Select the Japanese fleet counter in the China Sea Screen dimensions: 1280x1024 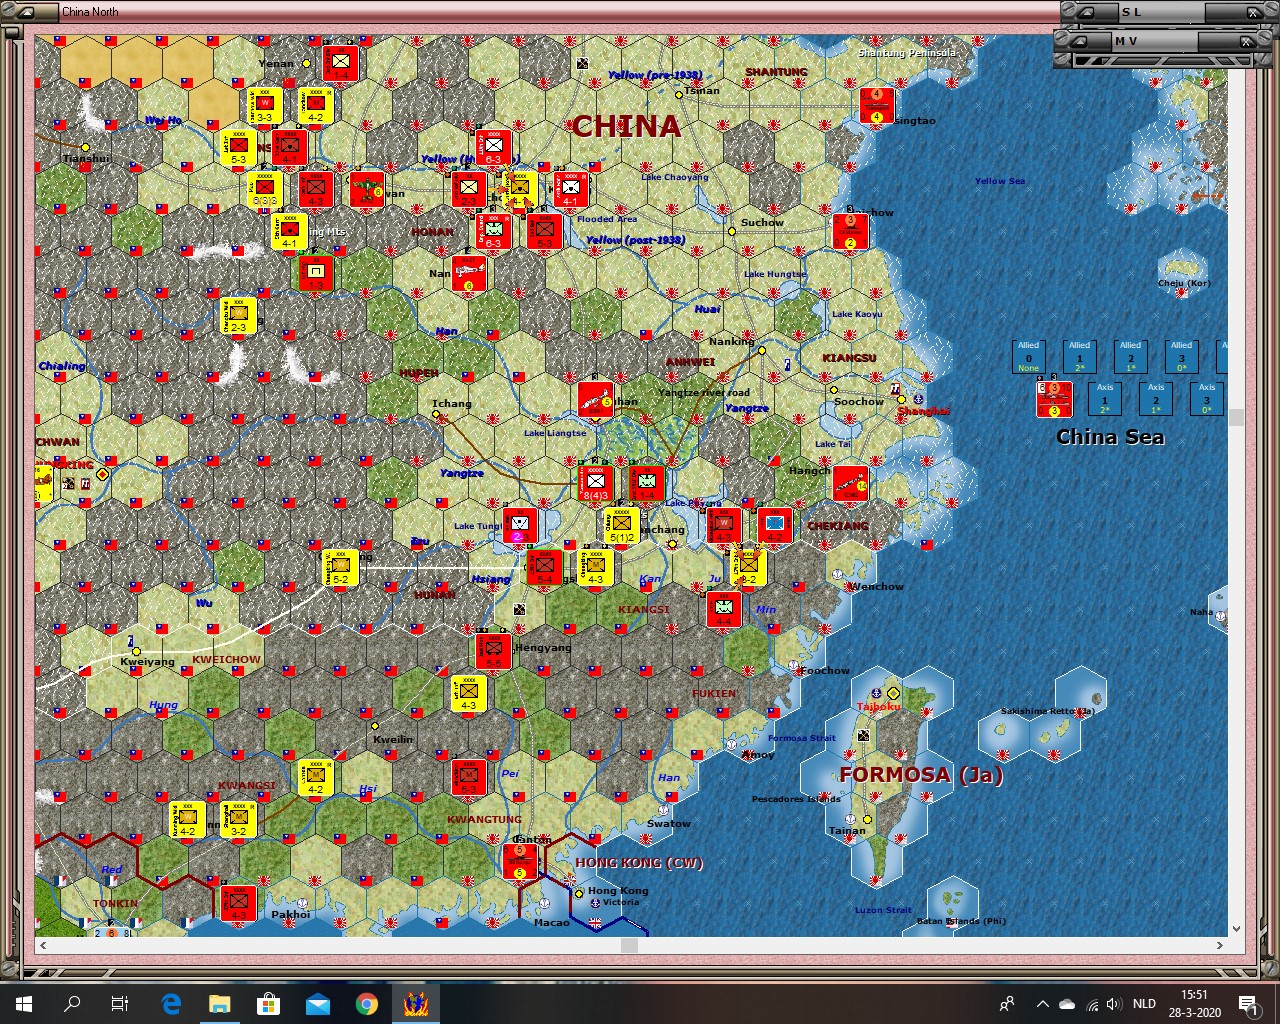pyautogui.click(x=1054, y=399)
